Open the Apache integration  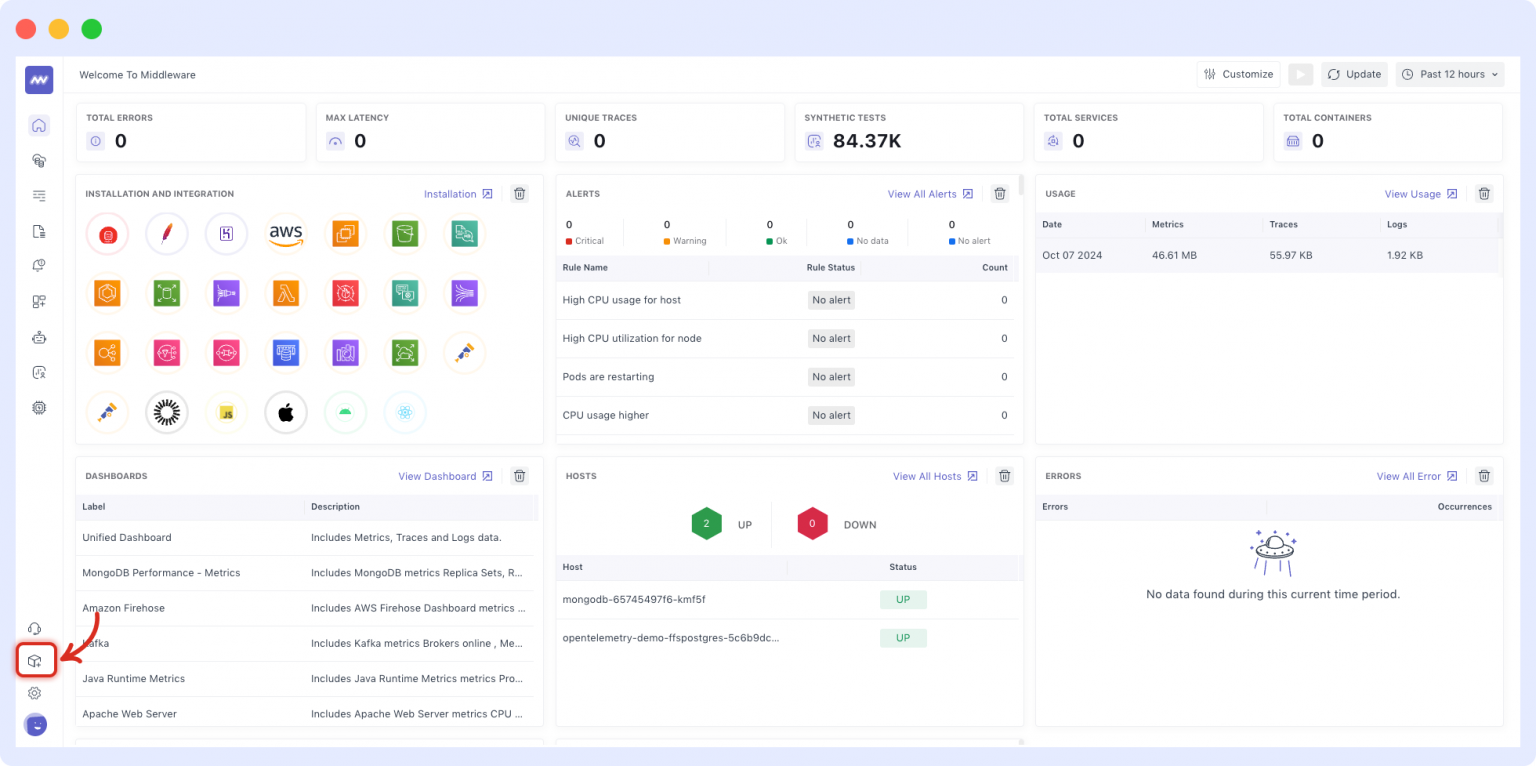click(x=166, y=232)
